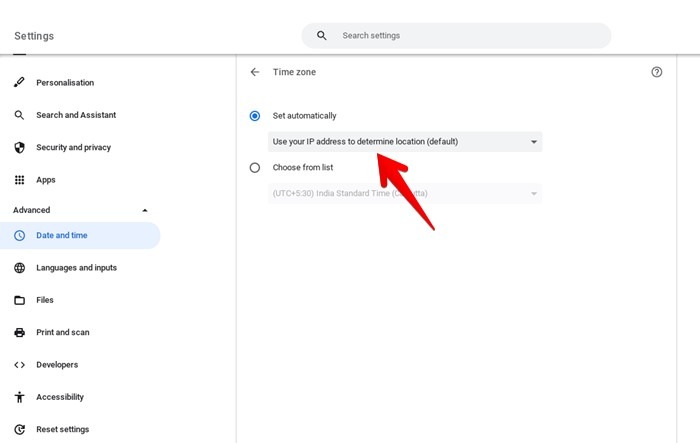Open the IP address location dropdown
Screen dimensions: 700x443
(405, 142)
